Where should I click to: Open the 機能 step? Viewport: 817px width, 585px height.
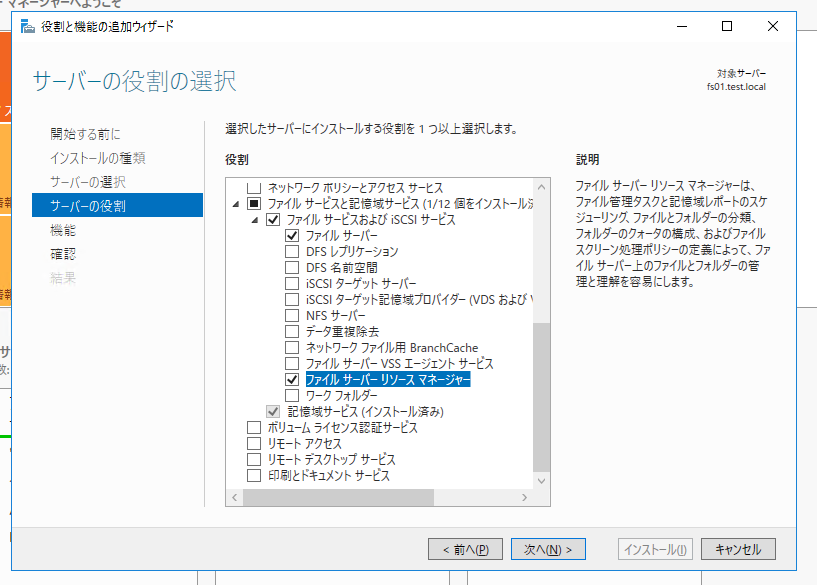pyautogui.click(x=63, y=230)
